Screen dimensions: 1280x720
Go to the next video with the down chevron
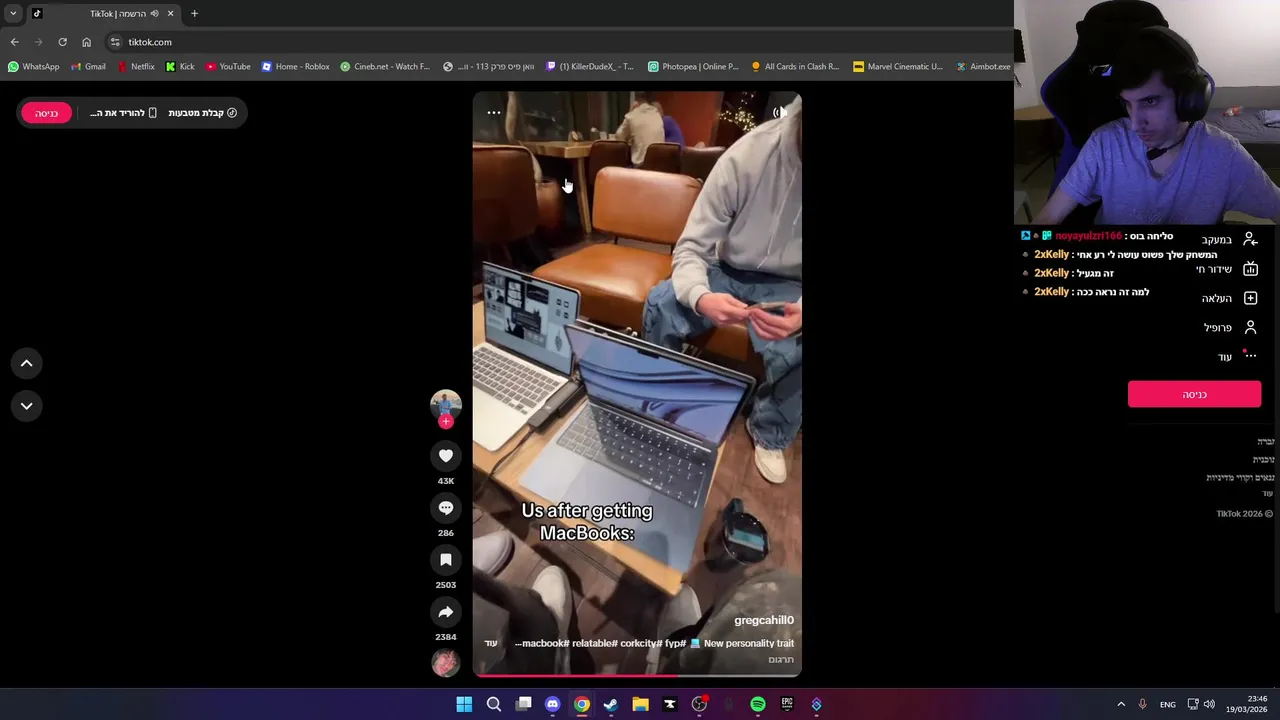click(27, 406)
